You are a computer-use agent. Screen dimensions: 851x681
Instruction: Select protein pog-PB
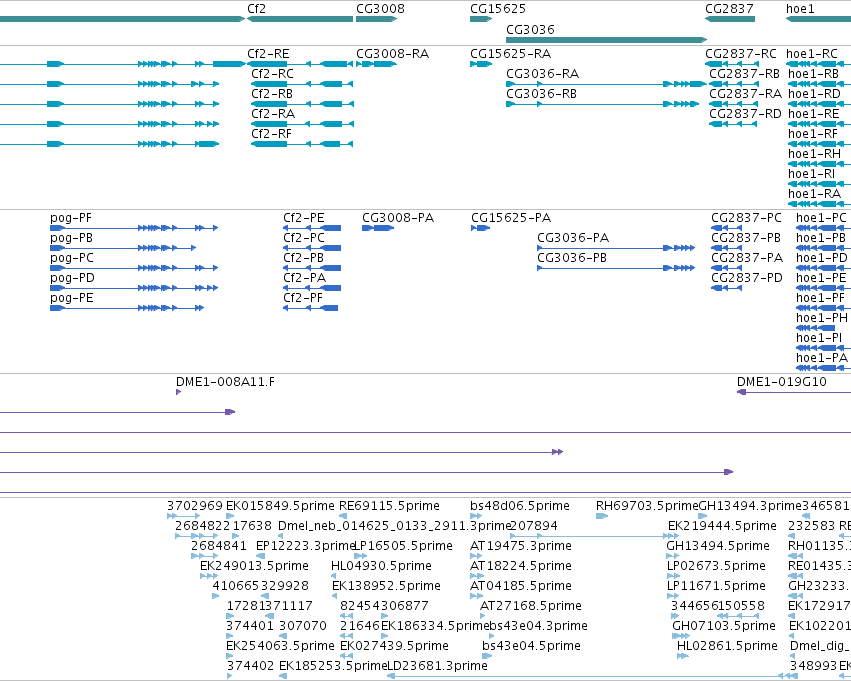[123, 248]
